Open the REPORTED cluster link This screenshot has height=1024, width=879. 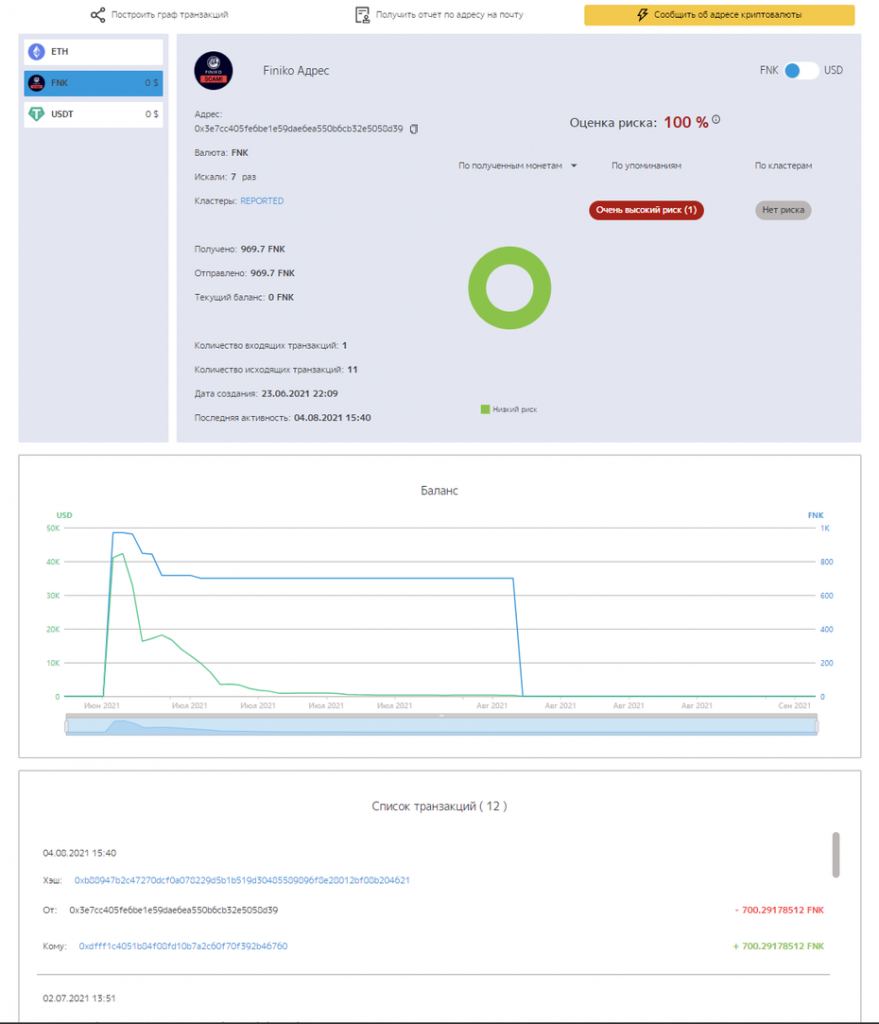tap(262, 201)
